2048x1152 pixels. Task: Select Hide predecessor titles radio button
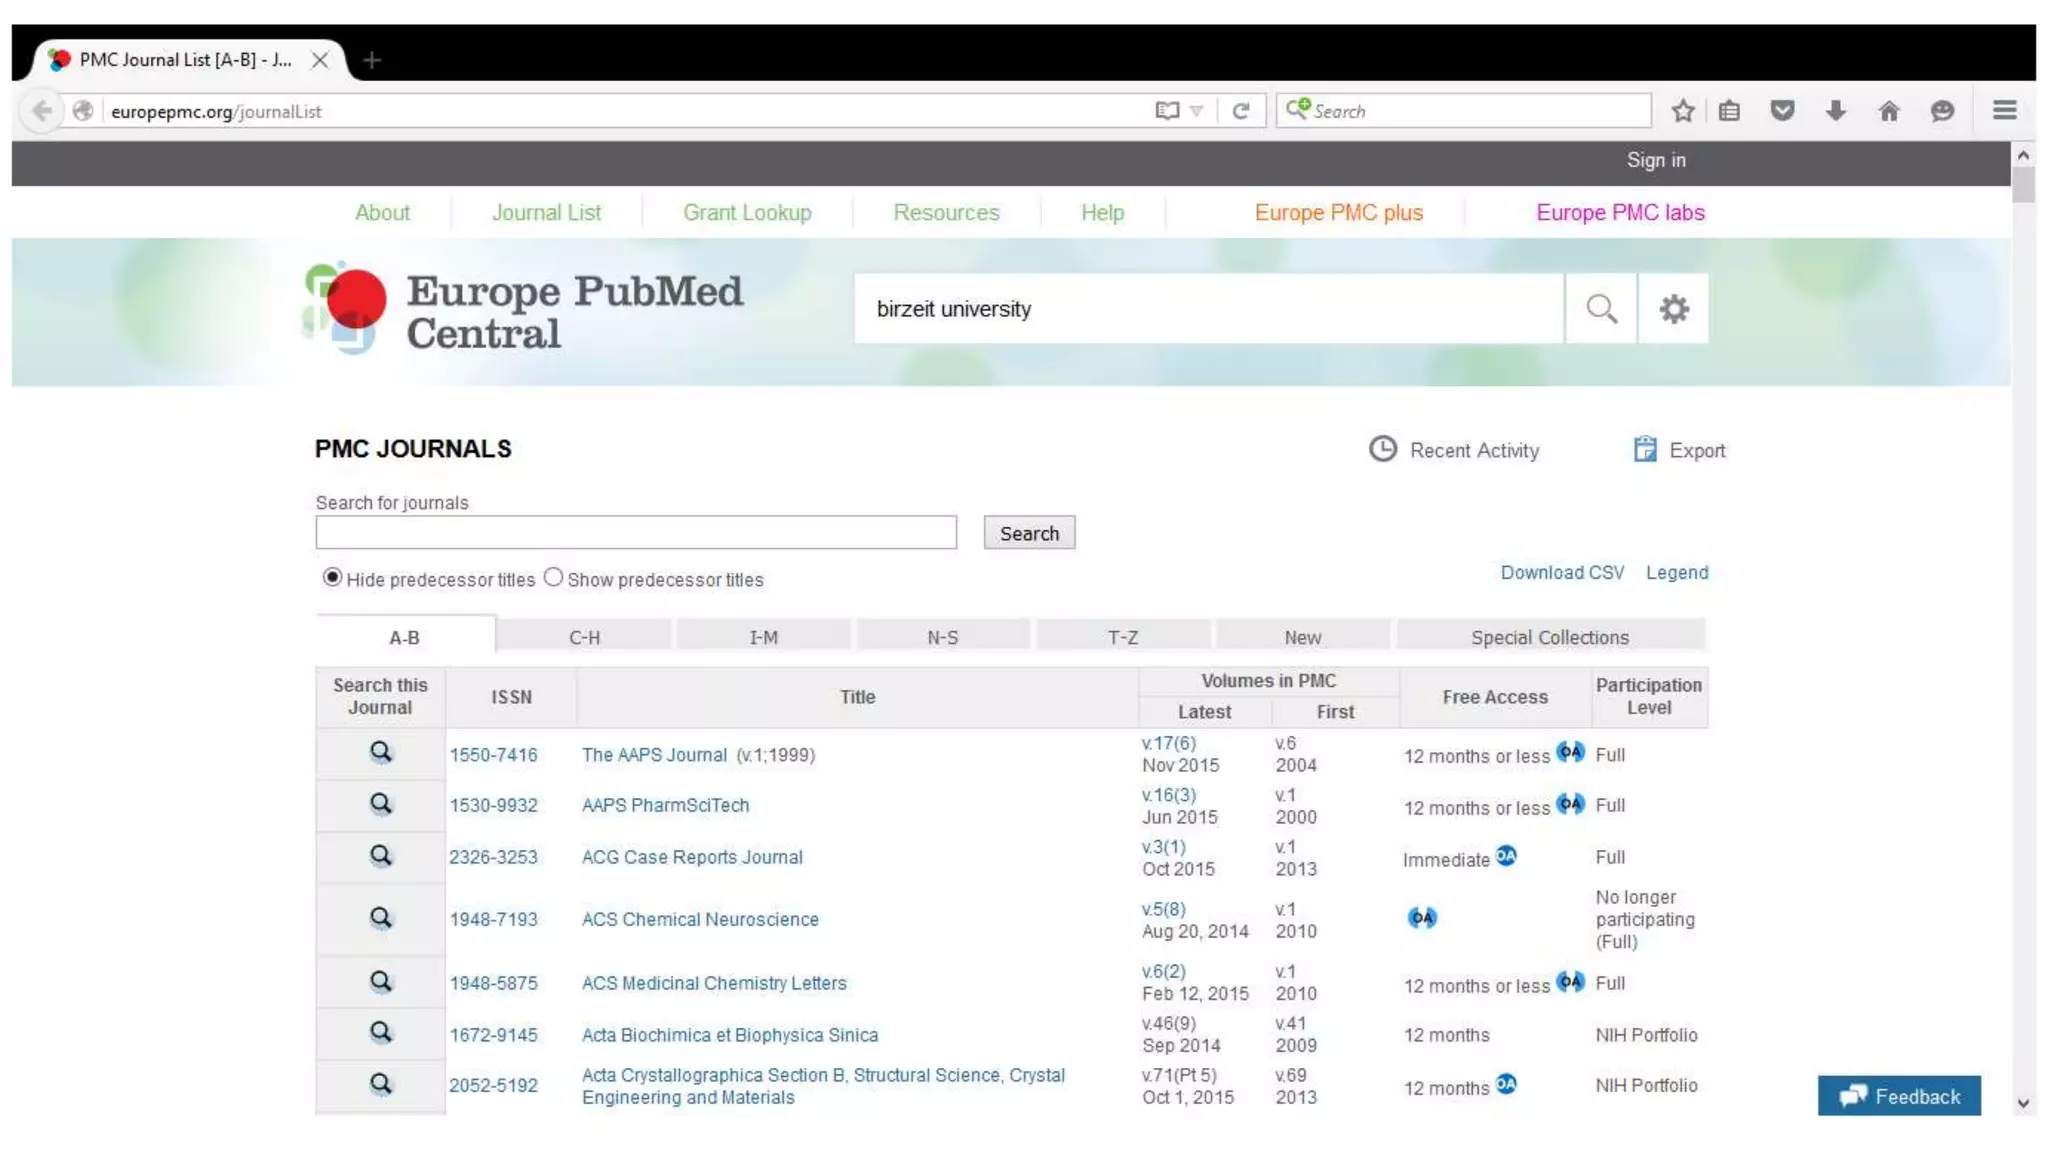332,577
